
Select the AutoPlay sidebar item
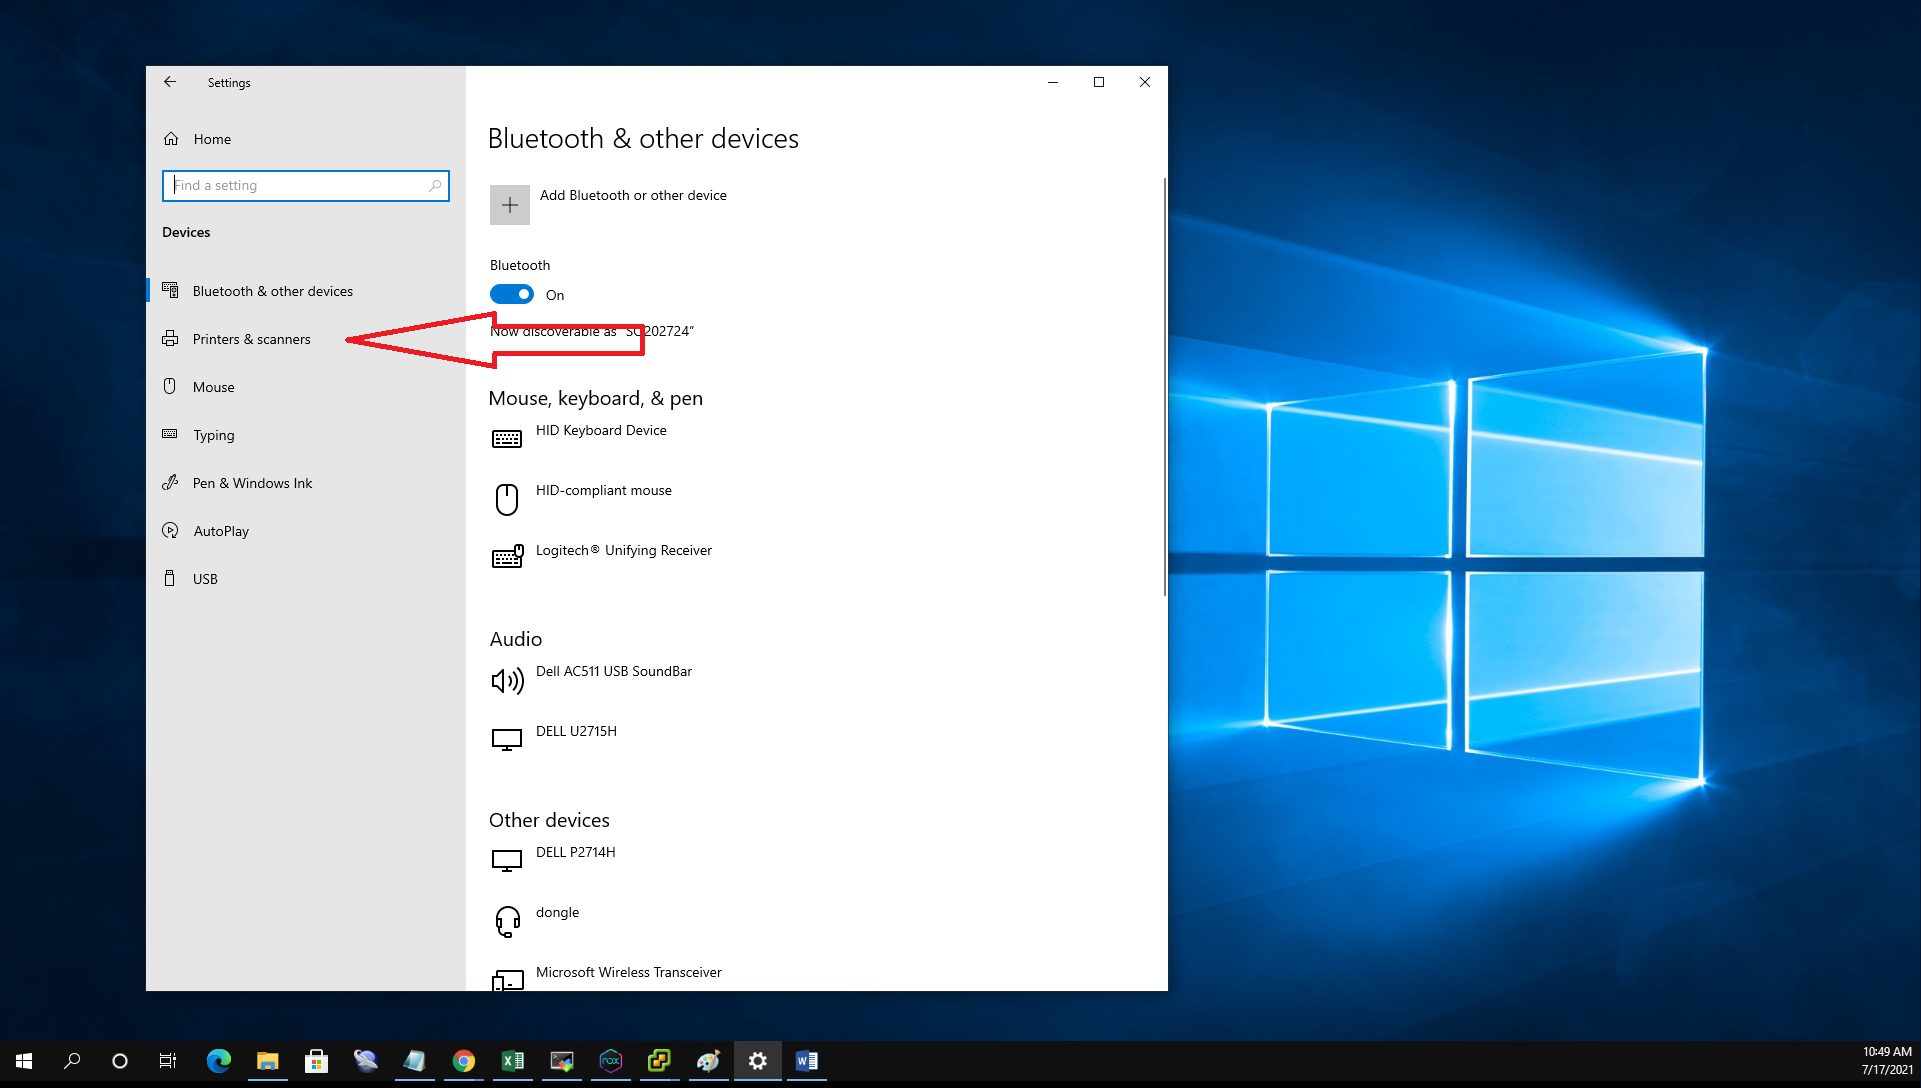[221, 531]
